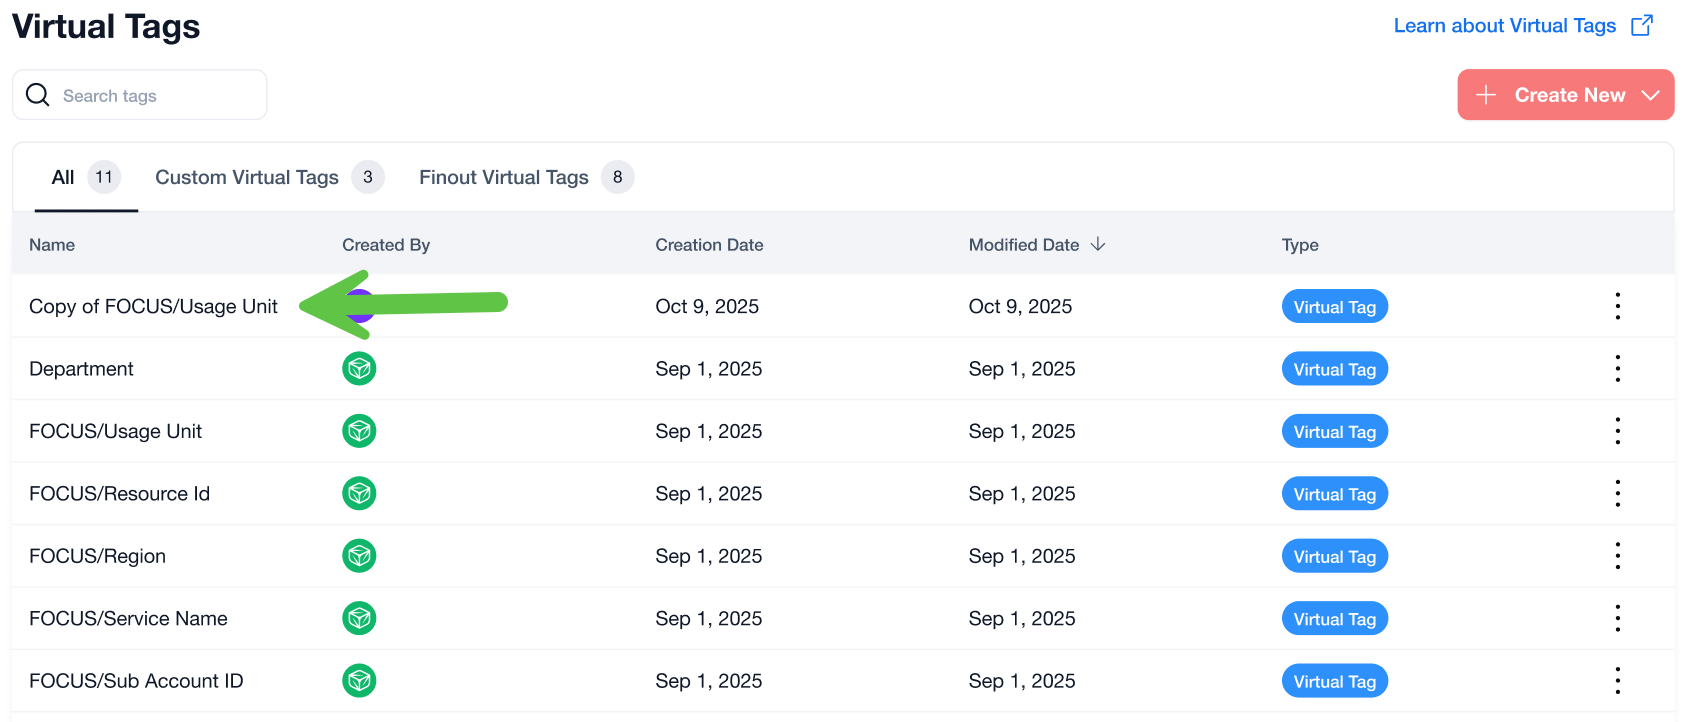Sort by the Creation Date column header
This screenshot has height=722, width=1688.
click(x=709, y=245)
